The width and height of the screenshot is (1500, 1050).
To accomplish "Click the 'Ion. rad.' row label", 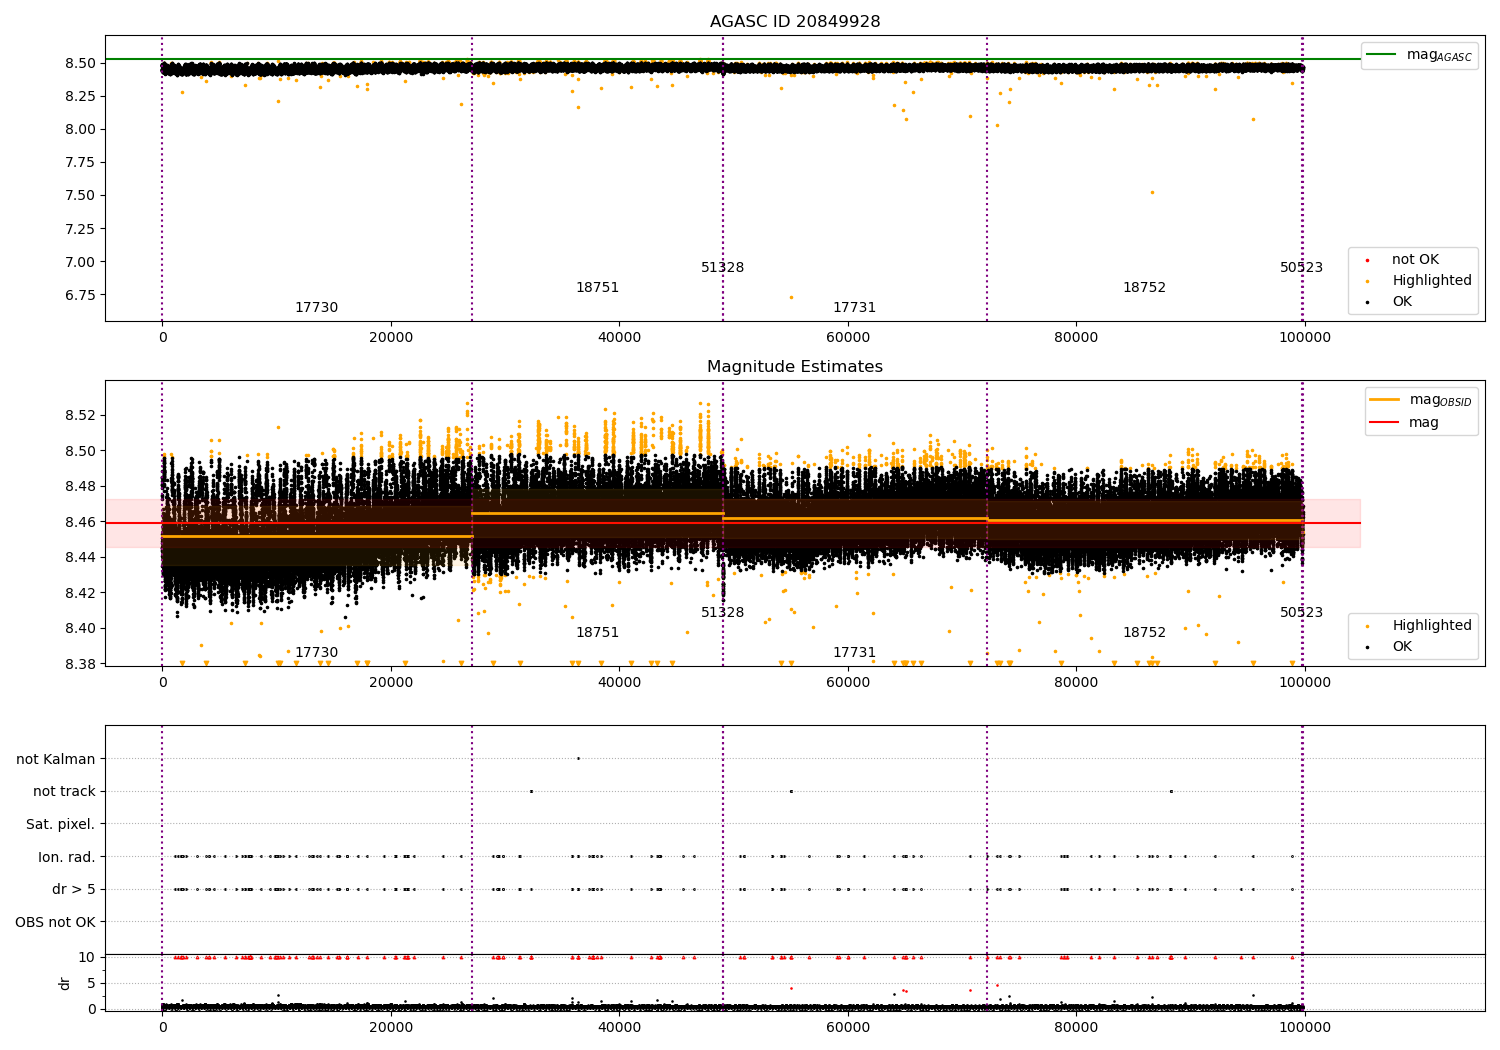I will click(67, 858).
